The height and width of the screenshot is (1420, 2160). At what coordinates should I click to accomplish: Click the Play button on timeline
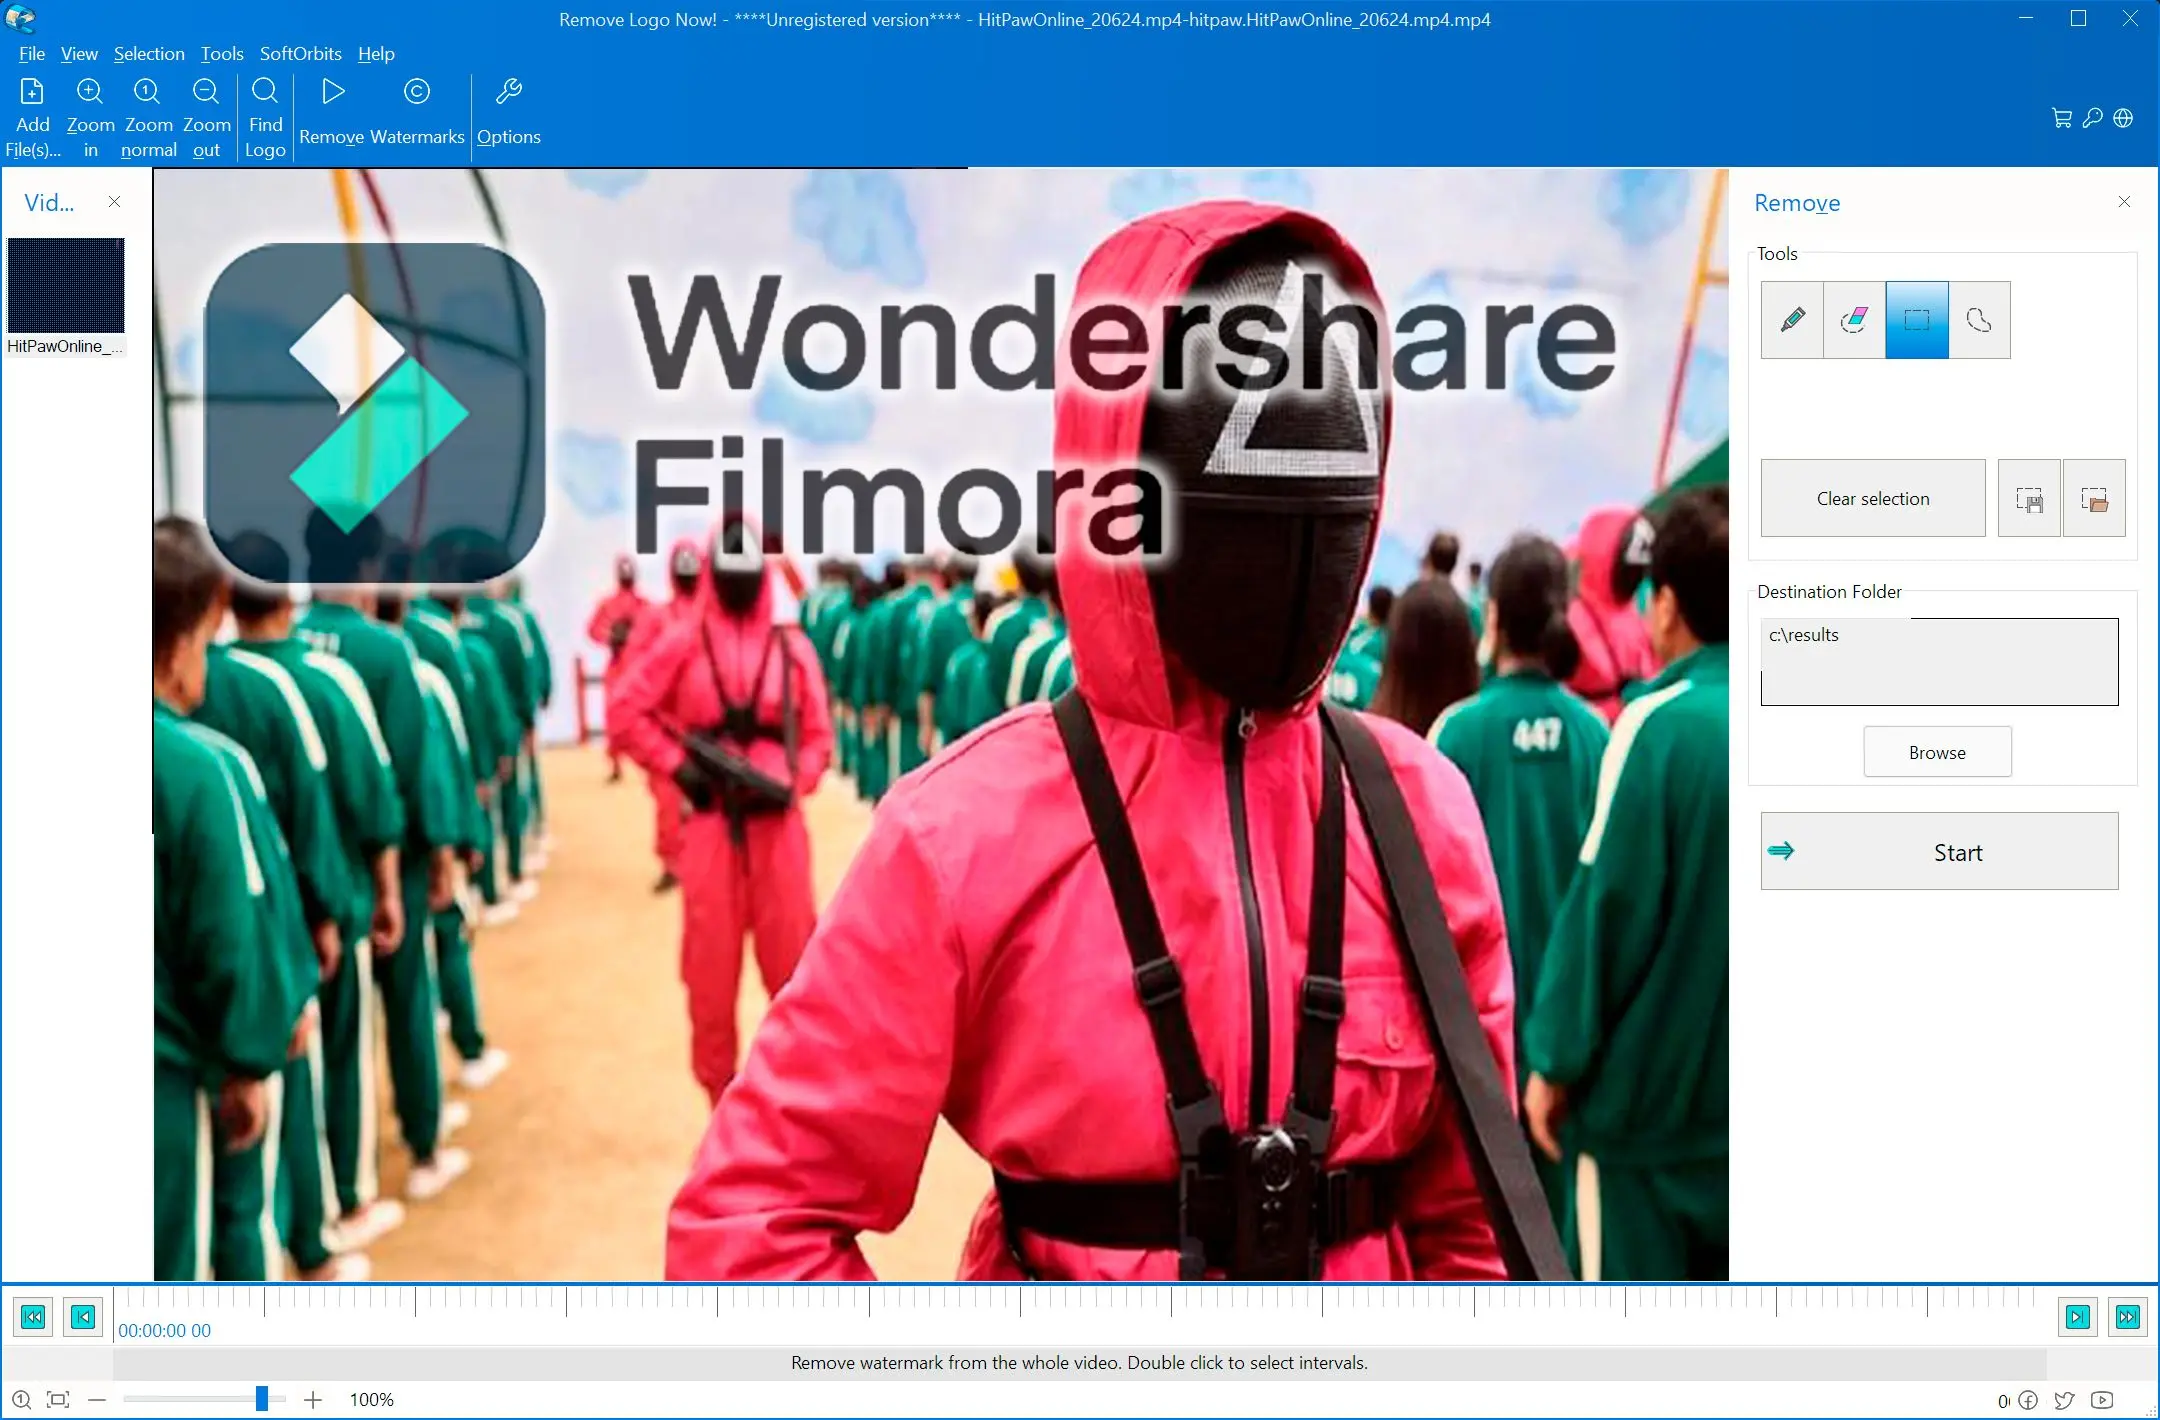[x=2076, y=1315]
